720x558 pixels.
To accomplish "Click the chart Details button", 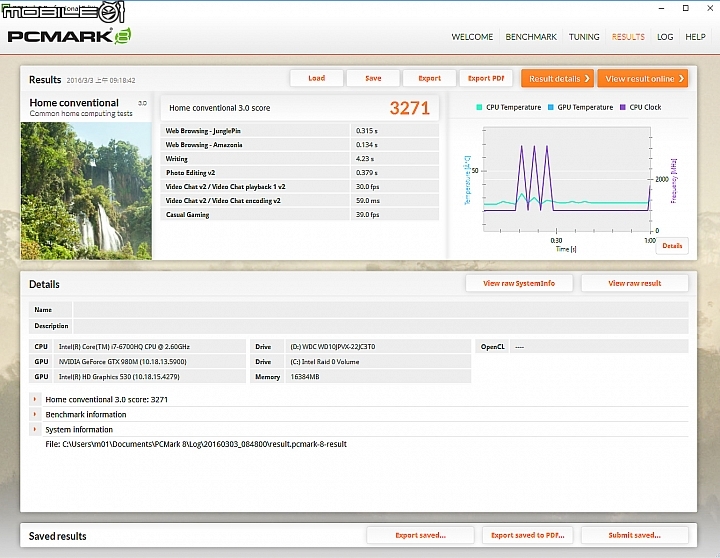I will [x=672, y=246].
